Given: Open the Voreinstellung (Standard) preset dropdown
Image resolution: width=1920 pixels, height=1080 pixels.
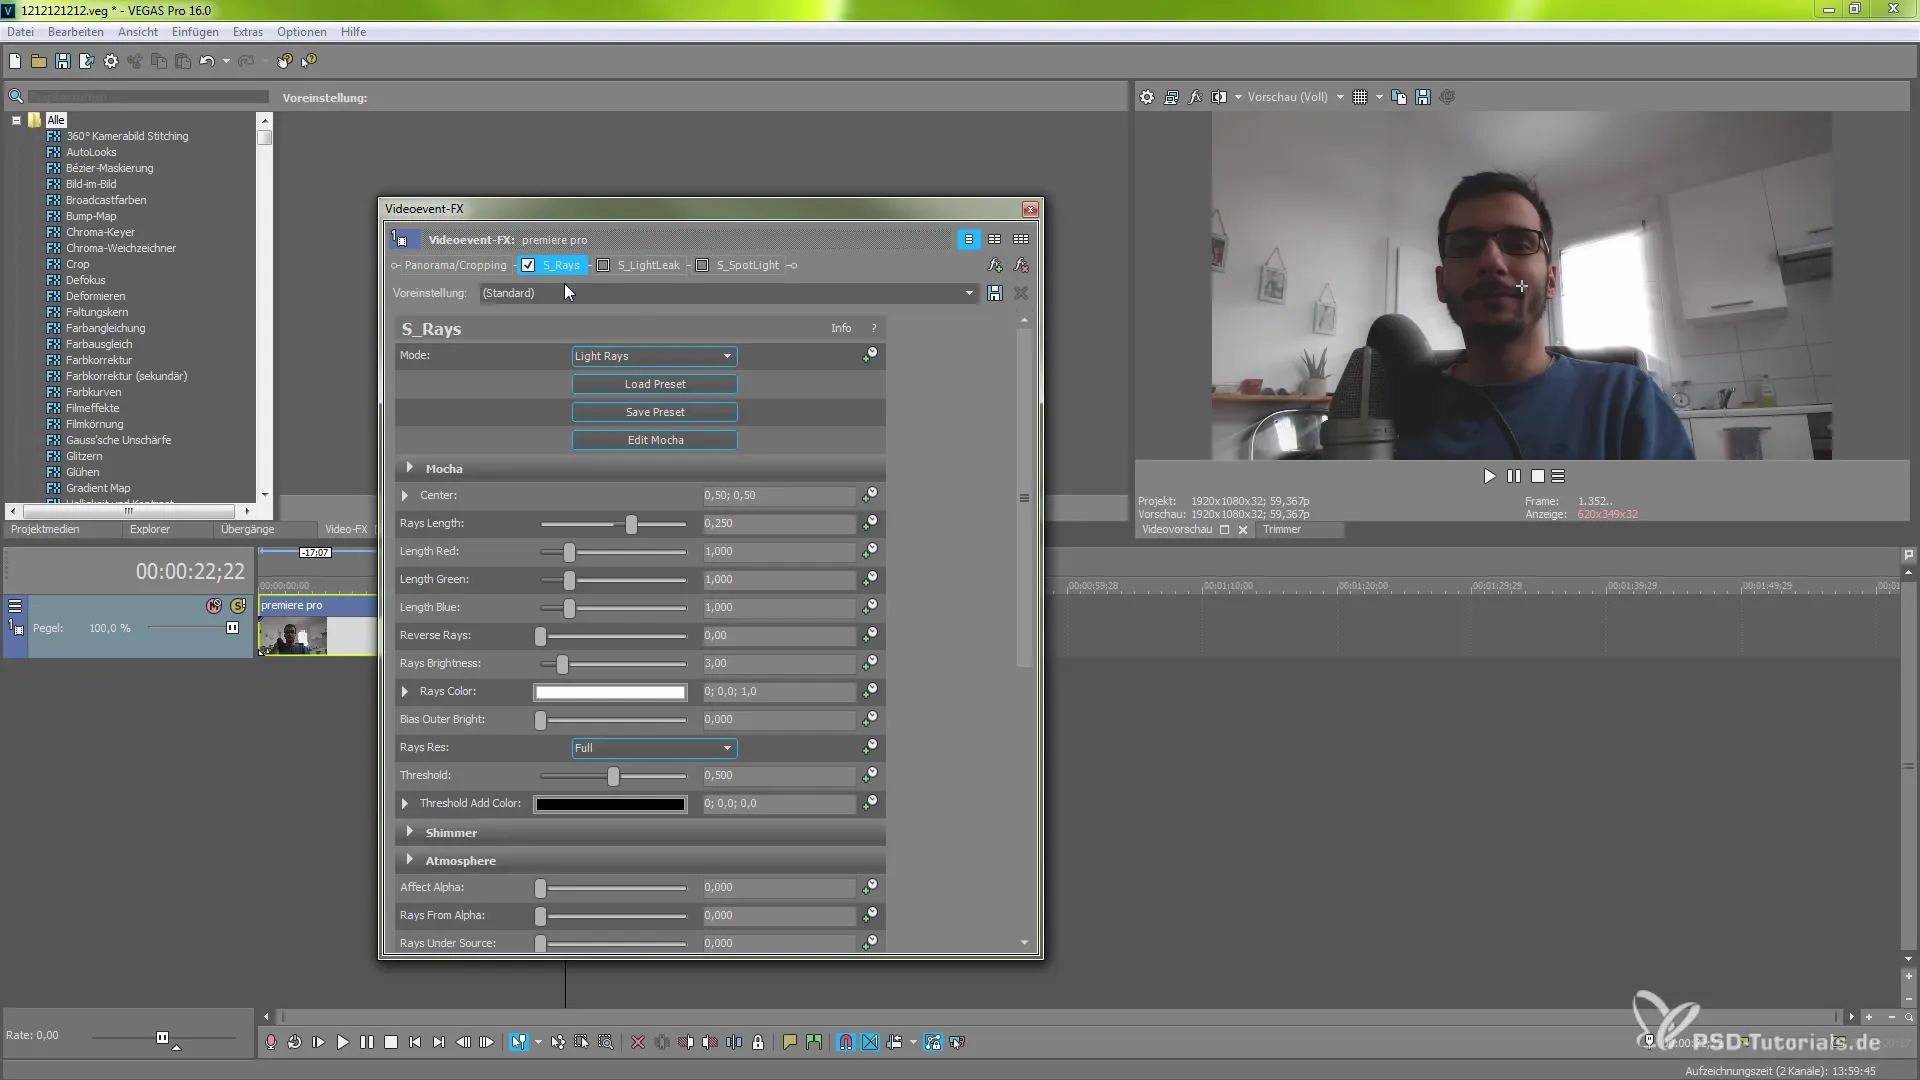Looking at the screenshot, I should click(x=728, y=293).
